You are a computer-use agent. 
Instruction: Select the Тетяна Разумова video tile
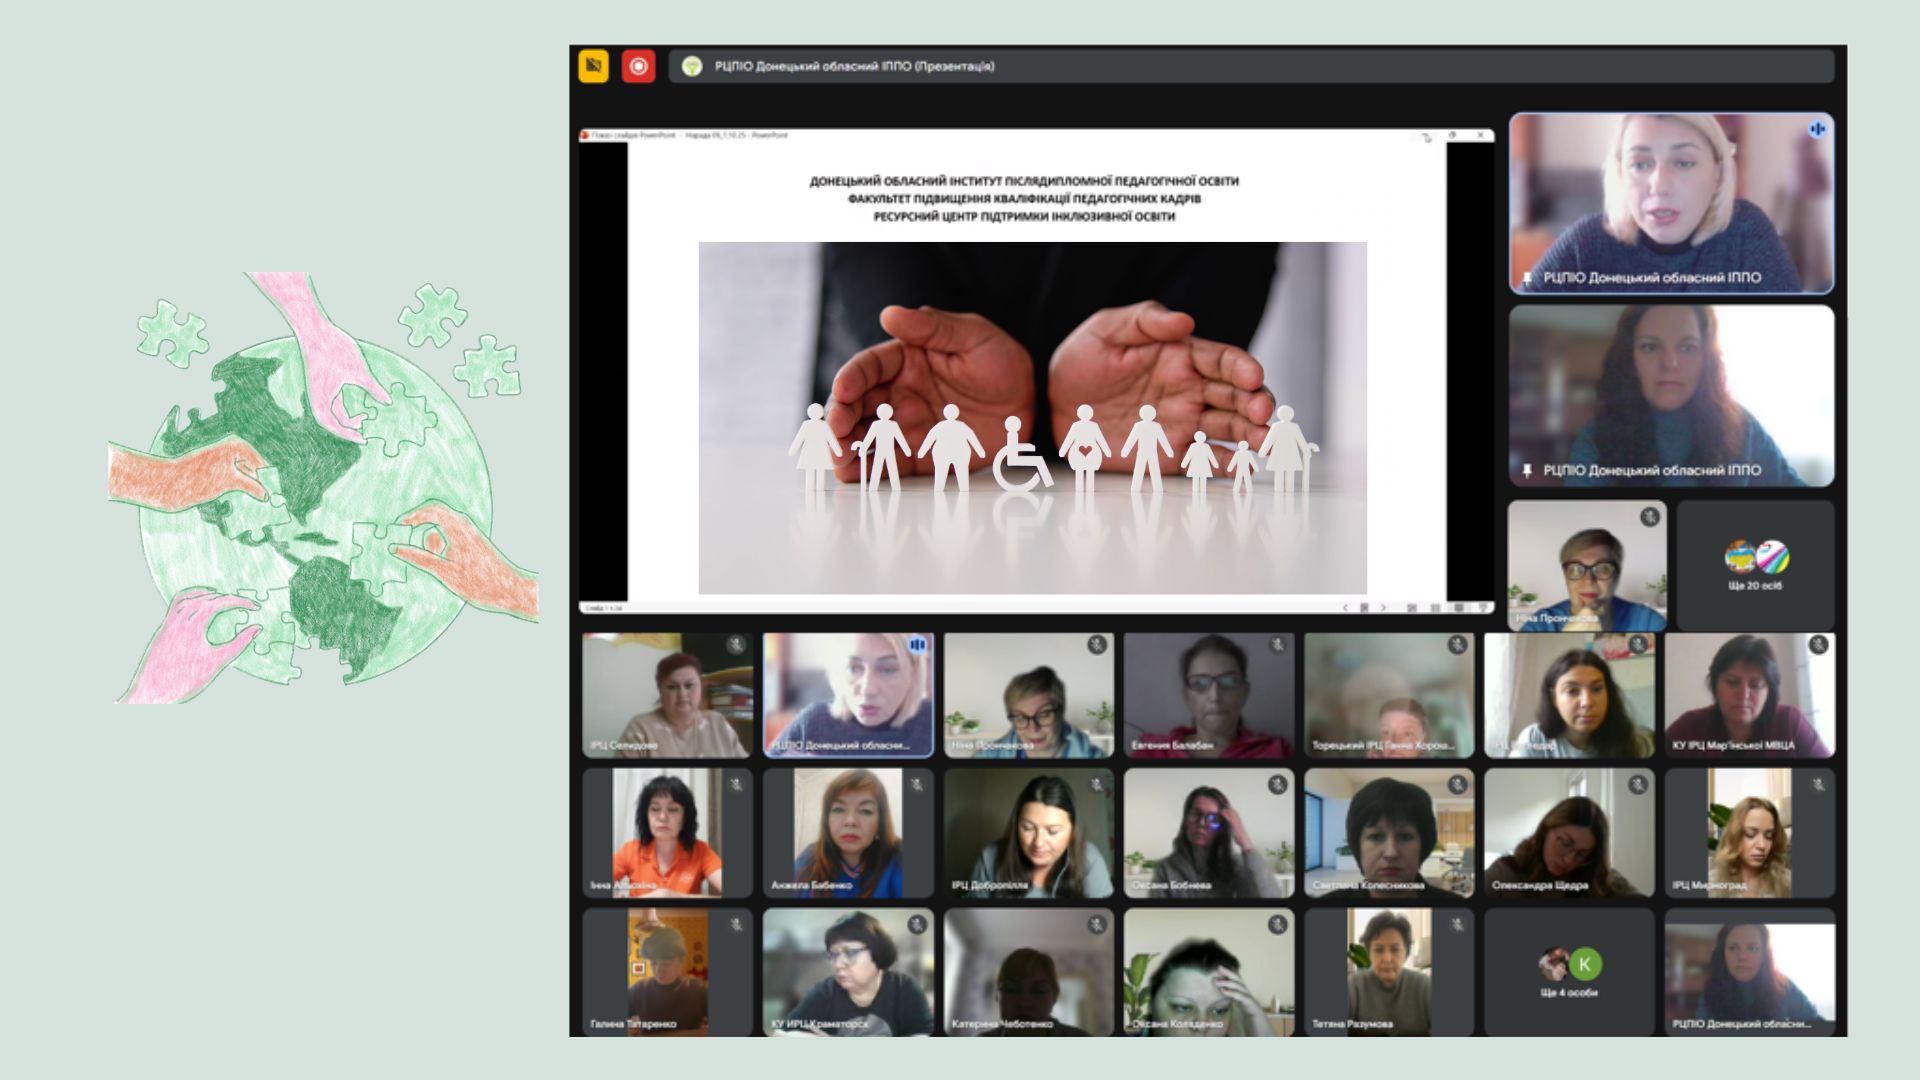pyautogui.click(x=1388, y=972)
